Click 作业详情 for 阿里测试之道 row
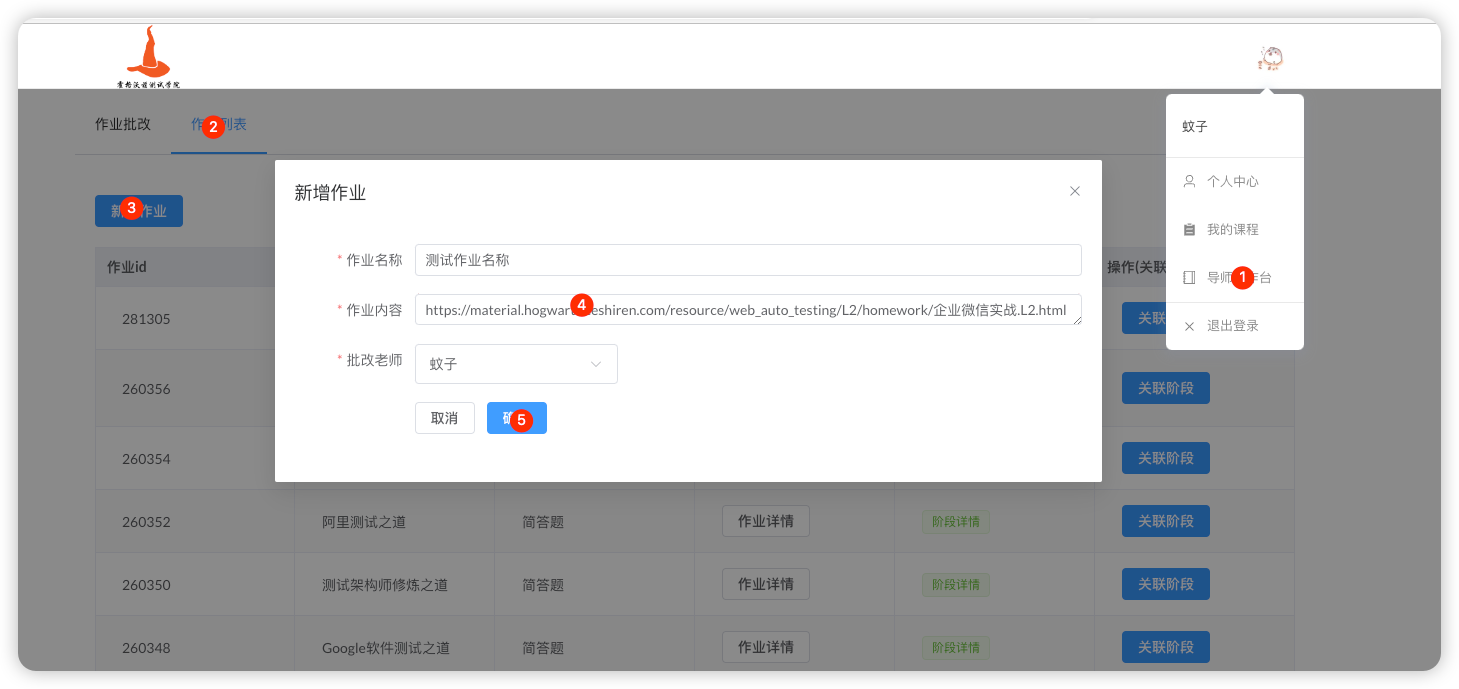This screenshot has width=1459, height=689. [x=765, y=521]
